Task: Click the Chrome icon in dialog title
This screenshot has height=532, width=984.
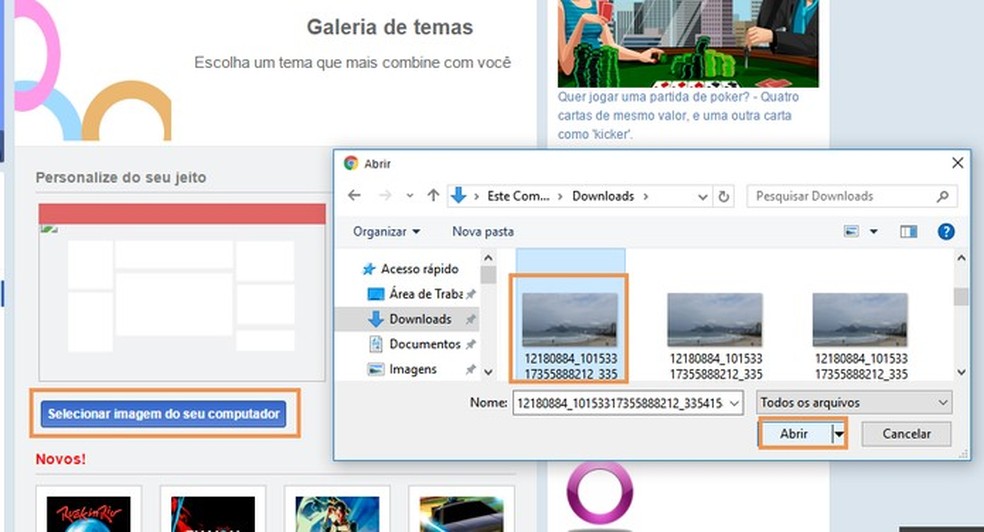Action: point(351,163)
